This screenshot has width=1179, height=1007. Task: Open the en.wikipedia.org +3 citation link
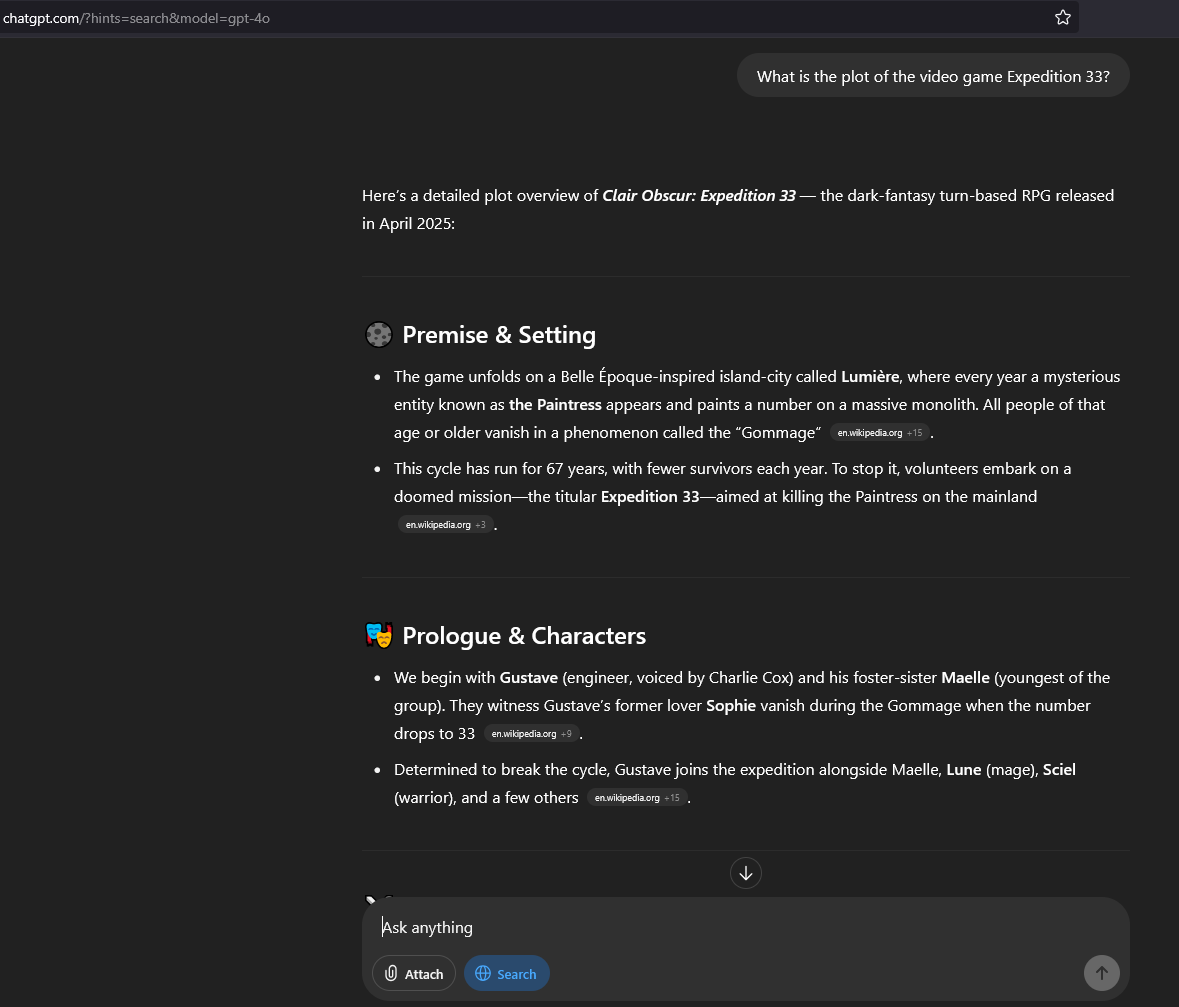click(445, 524)
